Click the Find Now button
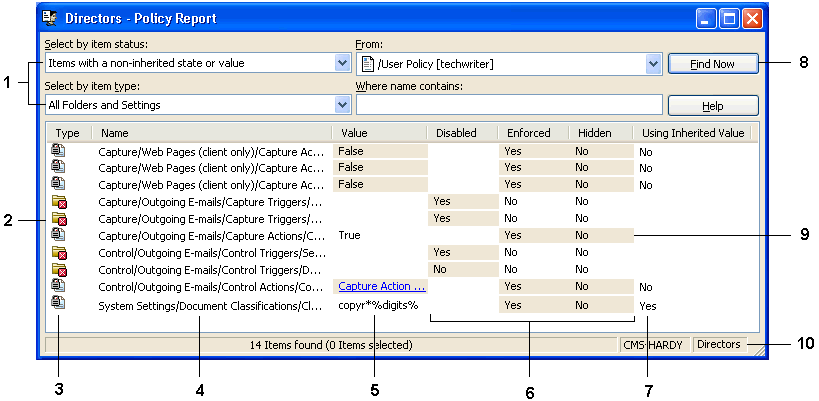Image resolution: width=819 pixels, height=401 pixels. click(x=713, y=64)
